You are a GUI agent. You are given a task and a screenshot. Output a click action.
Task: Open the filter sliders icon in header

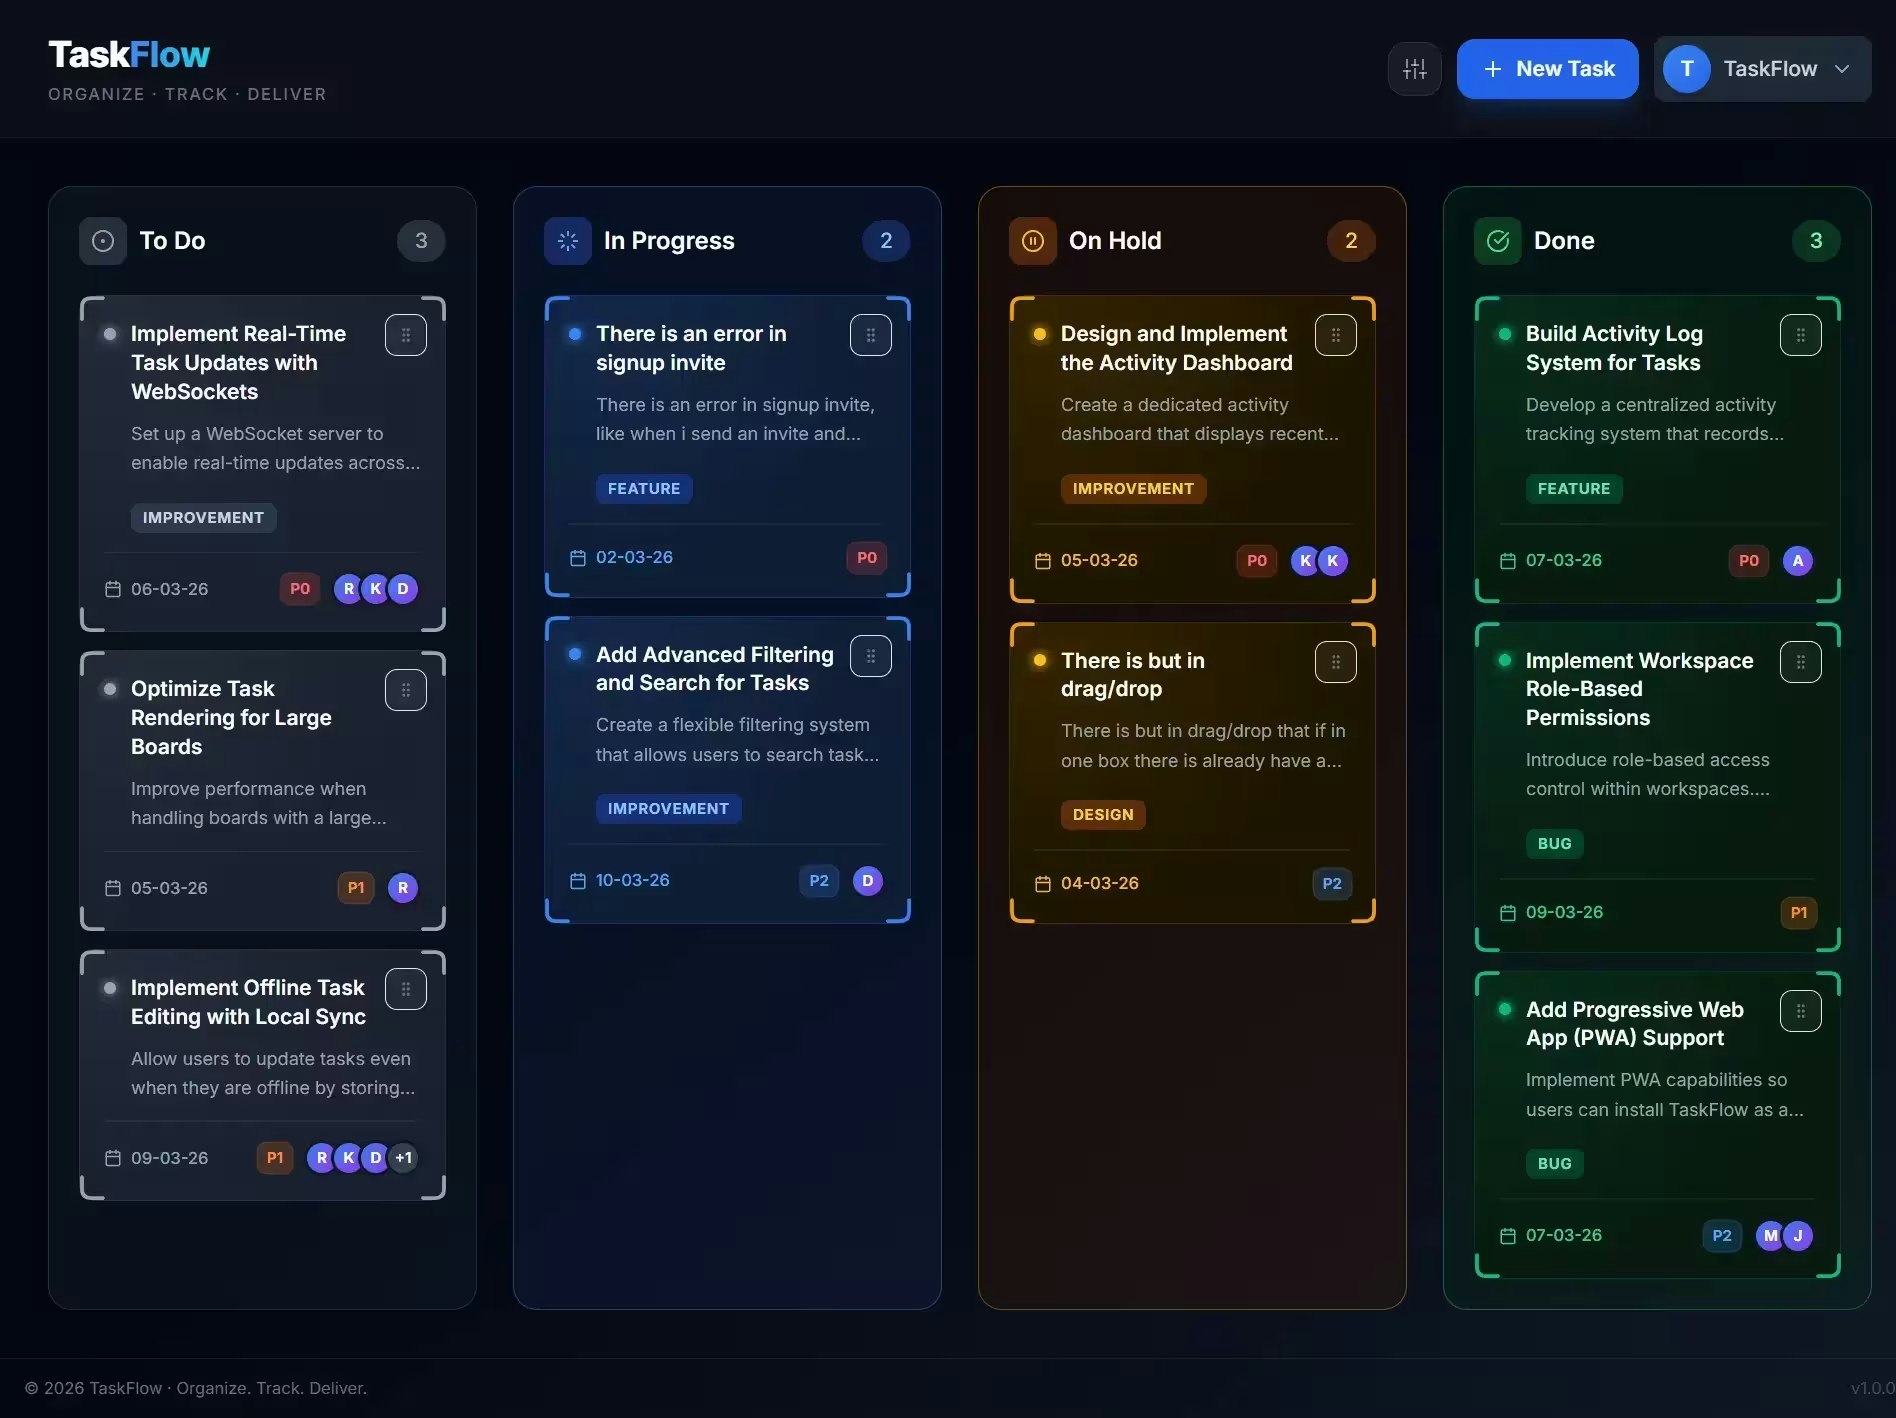(x=1414, y=68)
